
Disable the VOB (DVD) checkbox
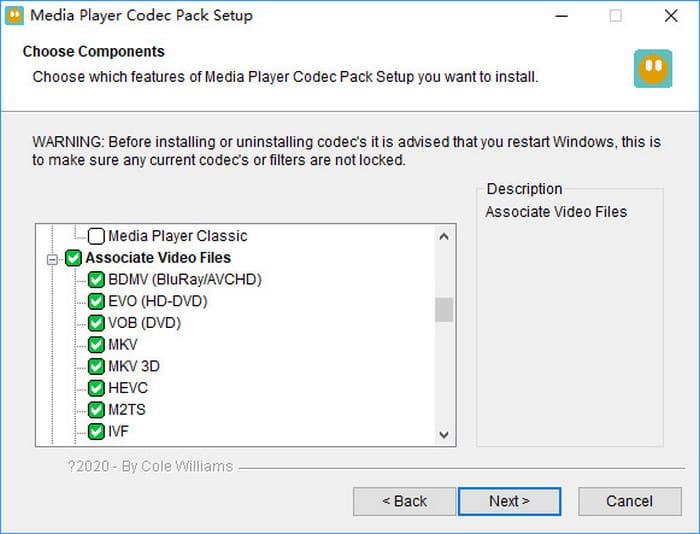tap(96, 323)
